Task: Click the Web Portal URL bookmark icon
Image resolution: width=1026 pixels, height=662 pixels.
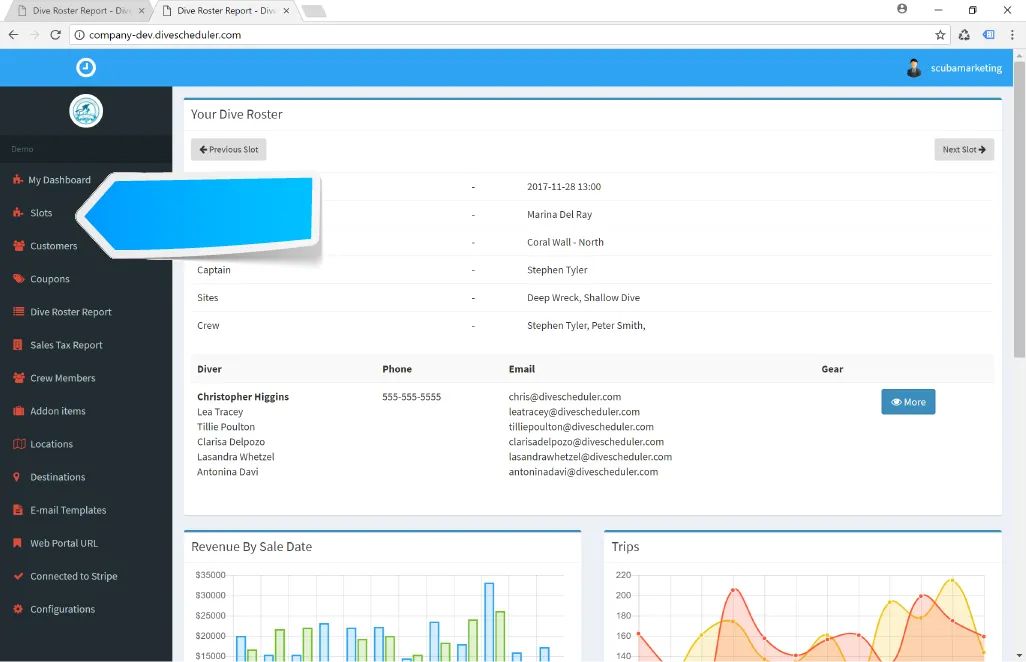Action: (17, 543)
